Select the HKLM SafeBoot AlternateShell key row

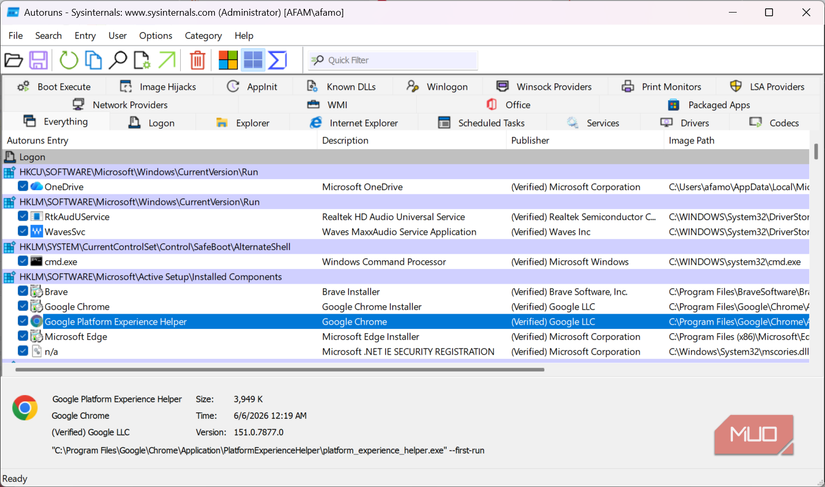[x=406, y=247]
